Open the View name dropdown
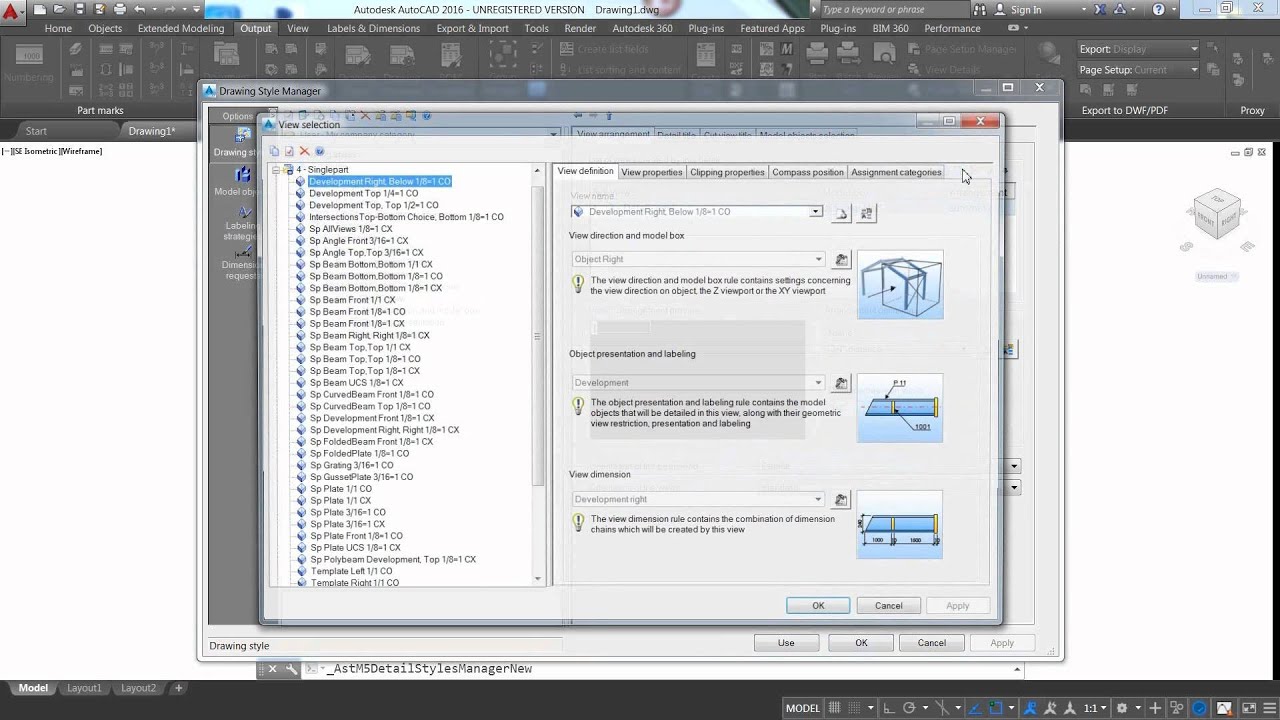Image resolution: width=1280 pixels, height=720 pixels. [x=816, y=212]
